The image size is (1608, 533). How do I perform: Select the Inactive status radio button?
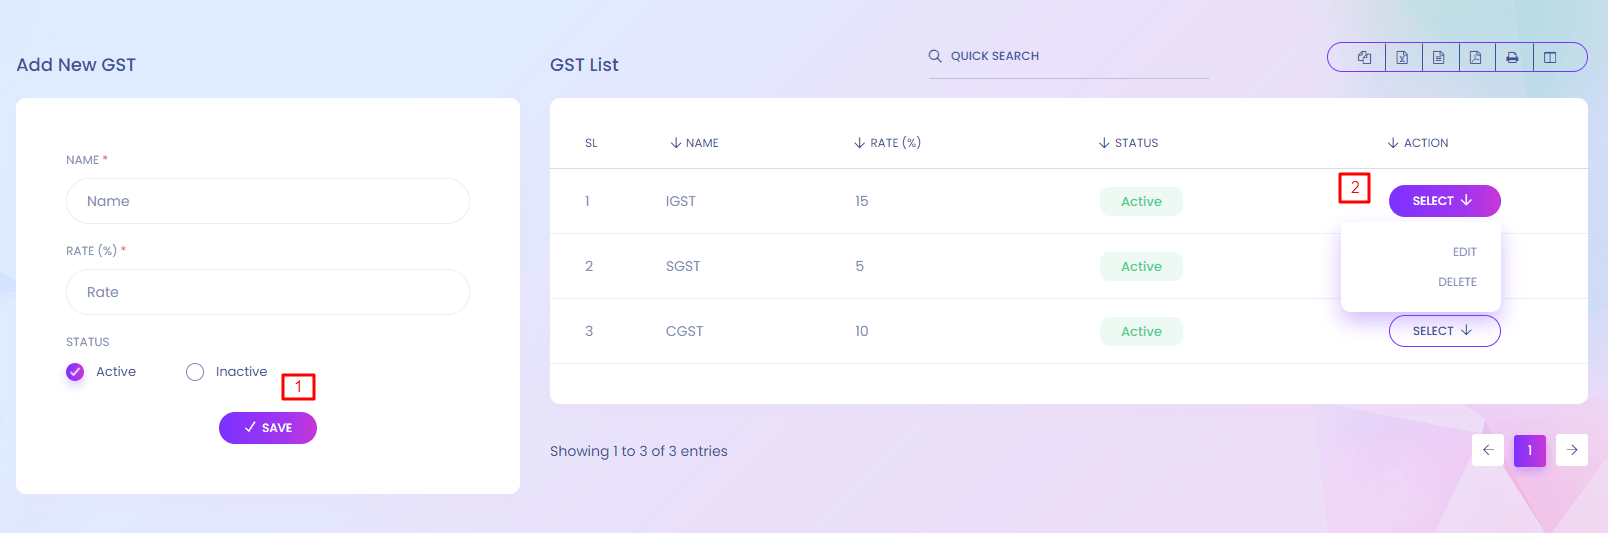coord(195,372)
